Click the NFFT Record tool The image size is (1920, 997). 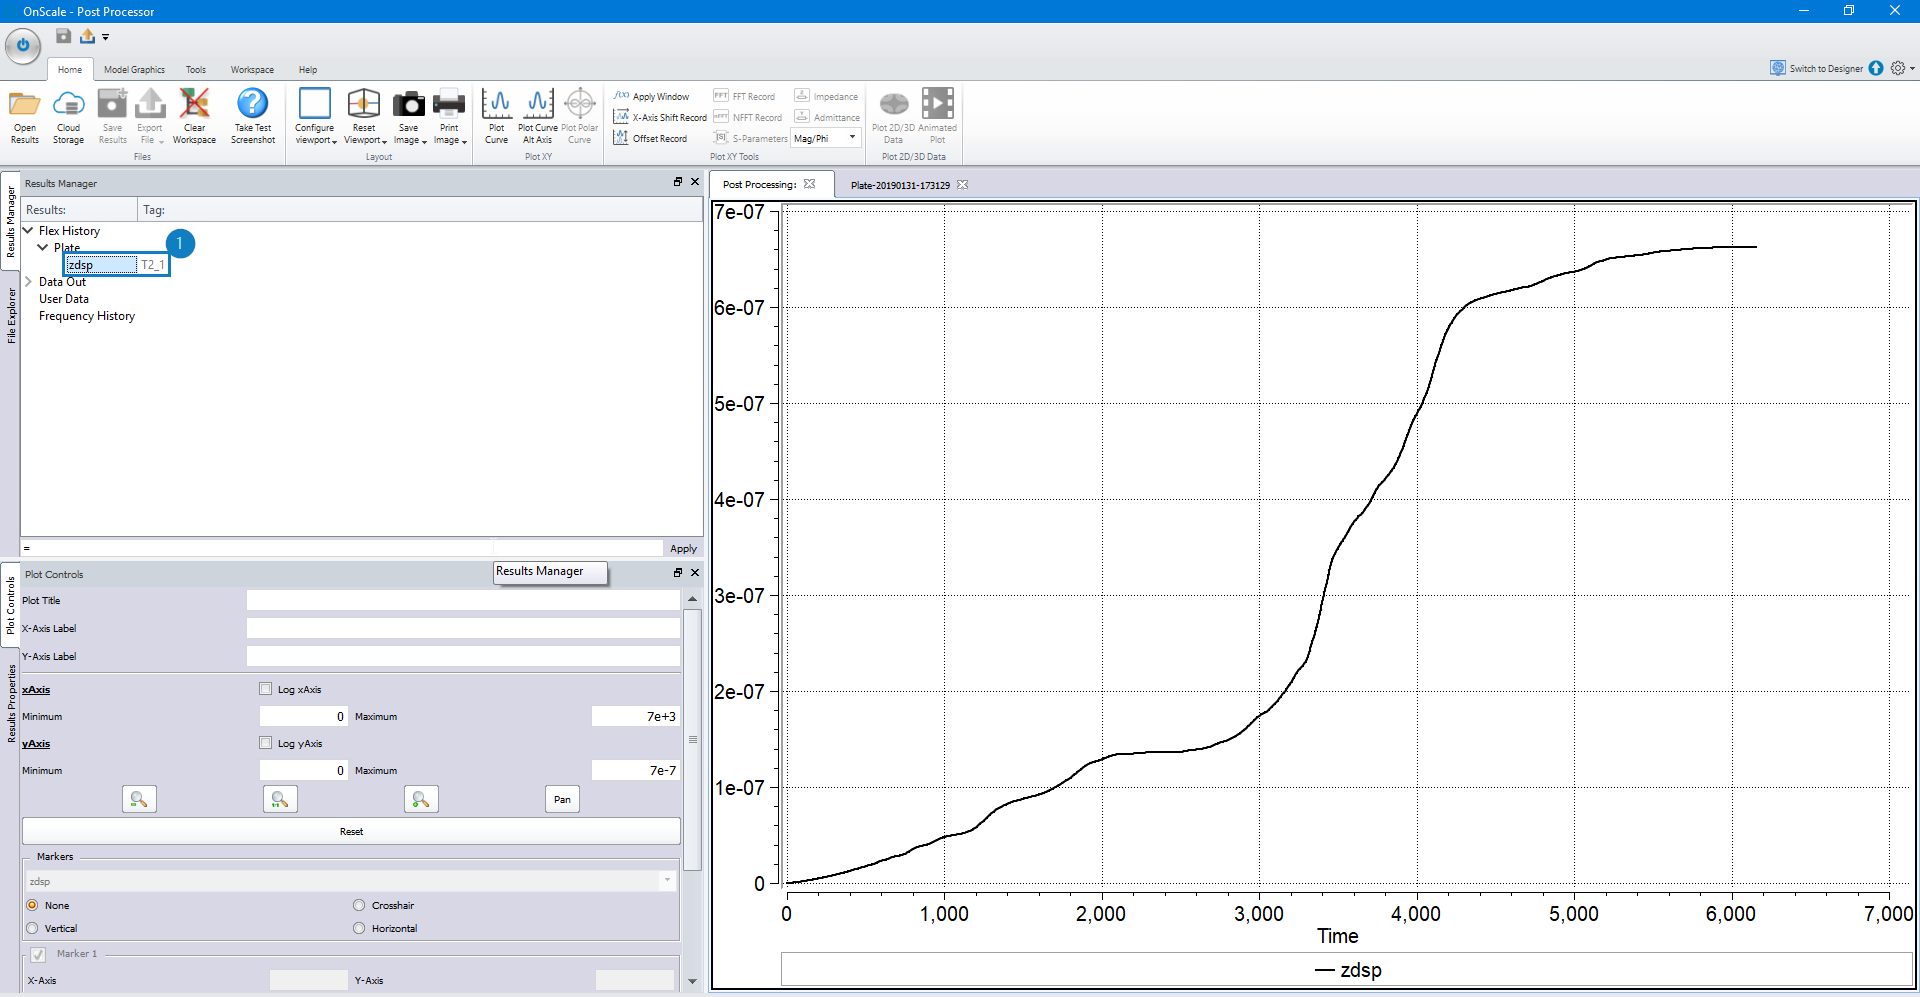tap(748, 118)
